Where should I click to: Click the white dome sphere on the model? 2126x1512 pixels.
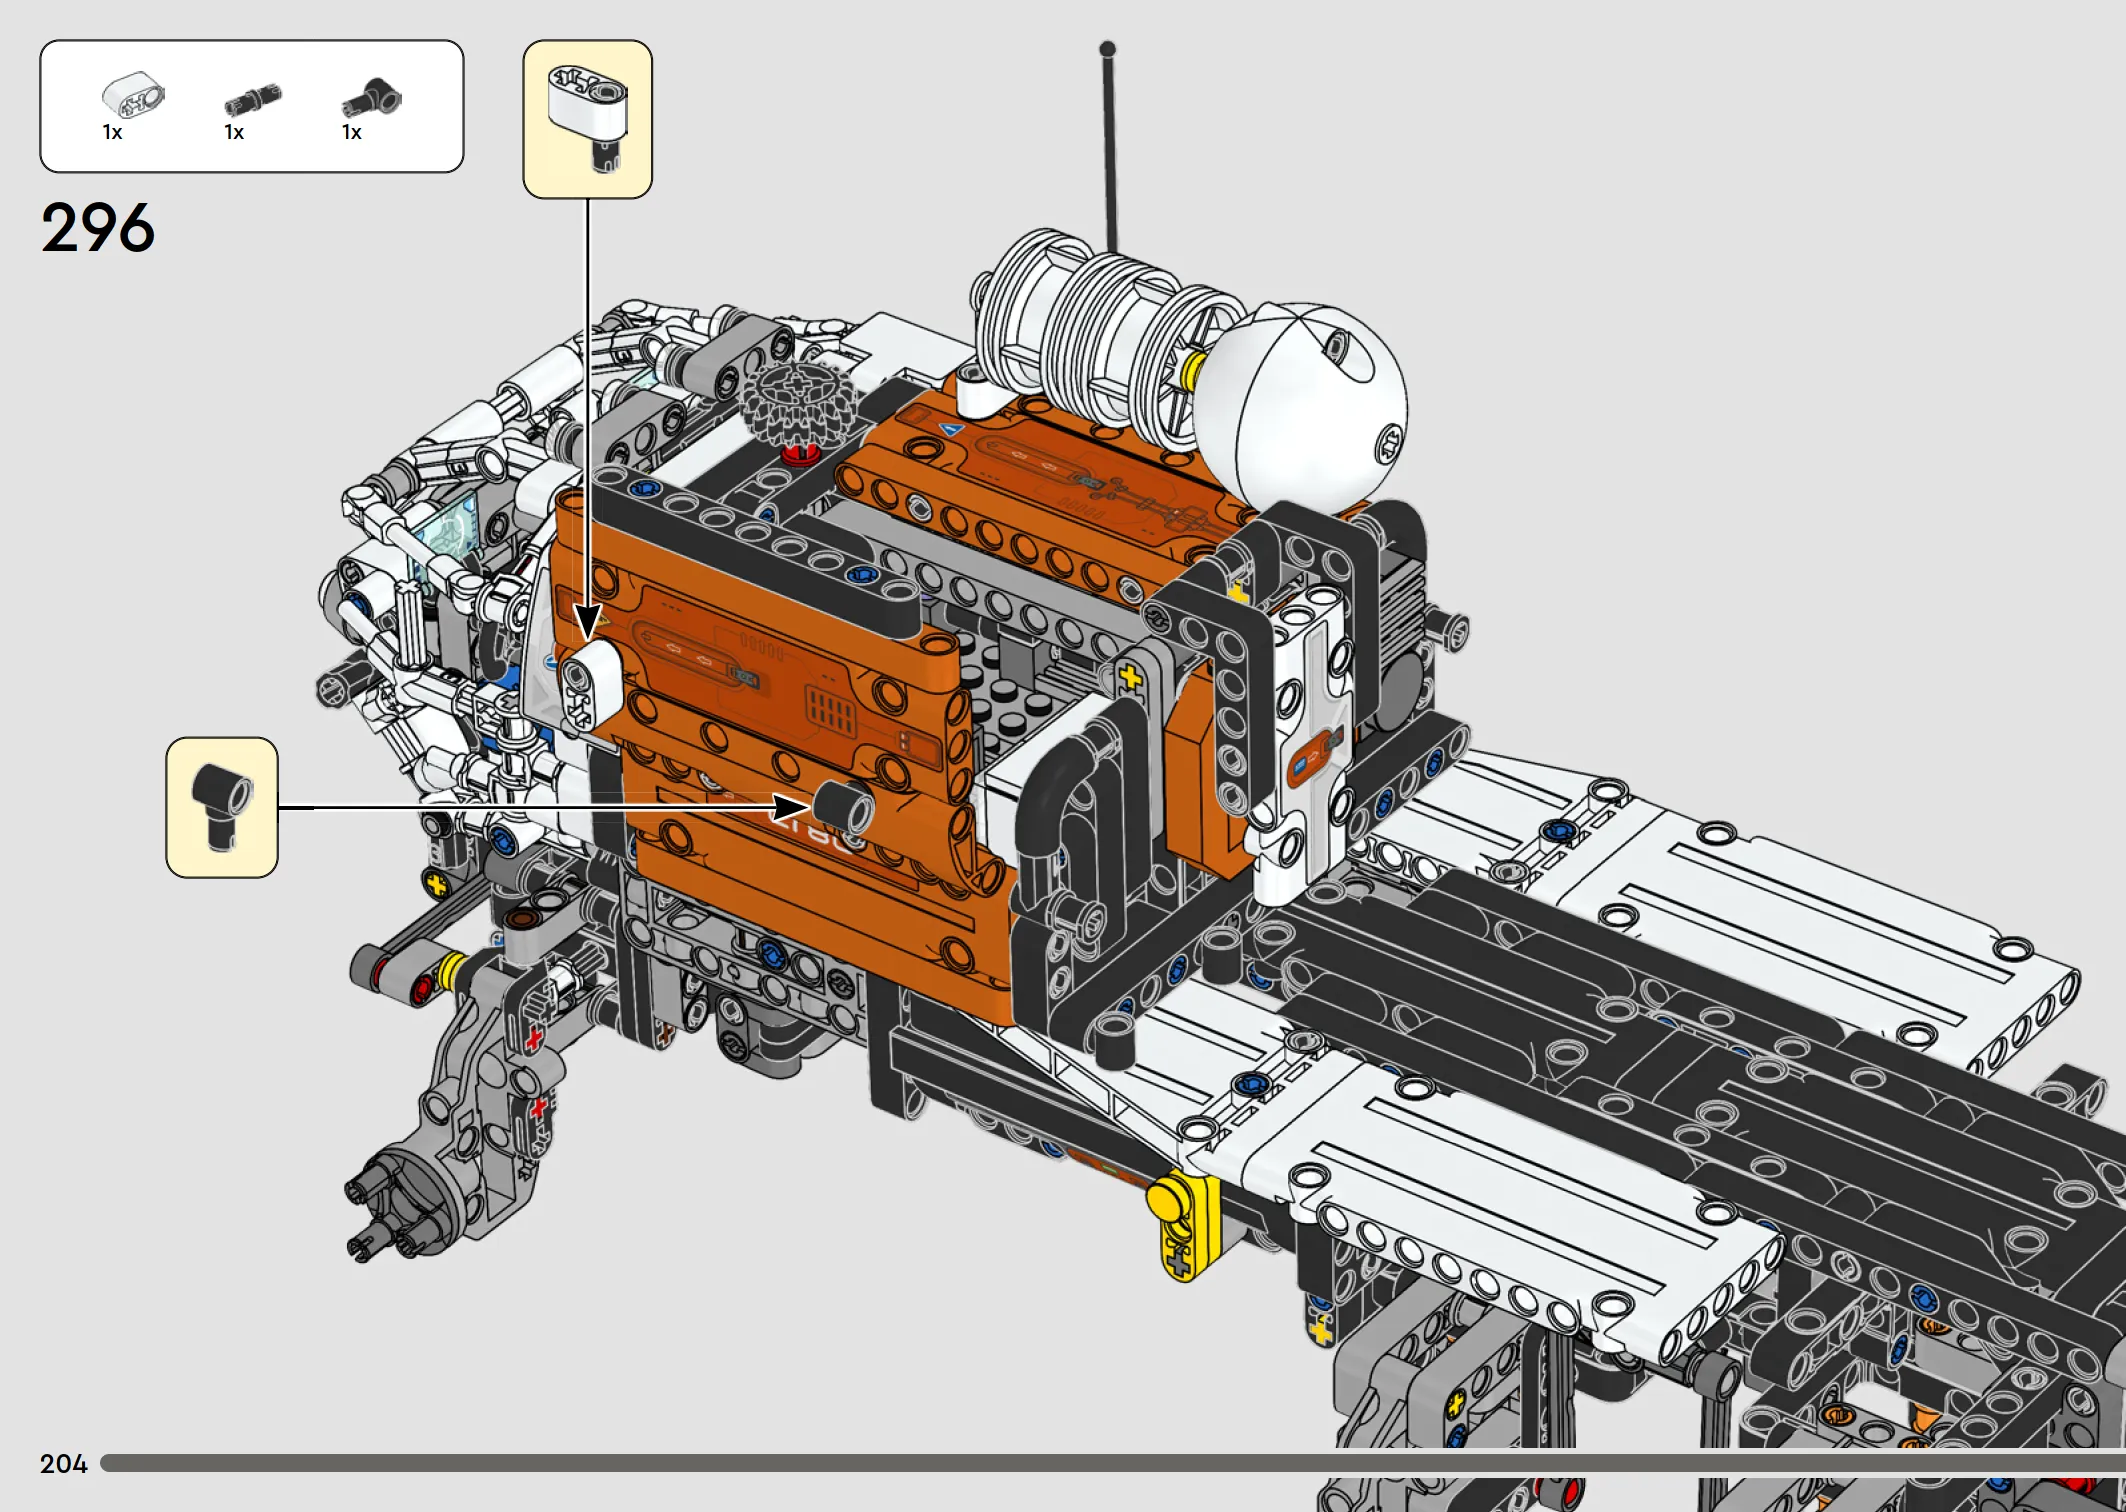point(1300,405)
